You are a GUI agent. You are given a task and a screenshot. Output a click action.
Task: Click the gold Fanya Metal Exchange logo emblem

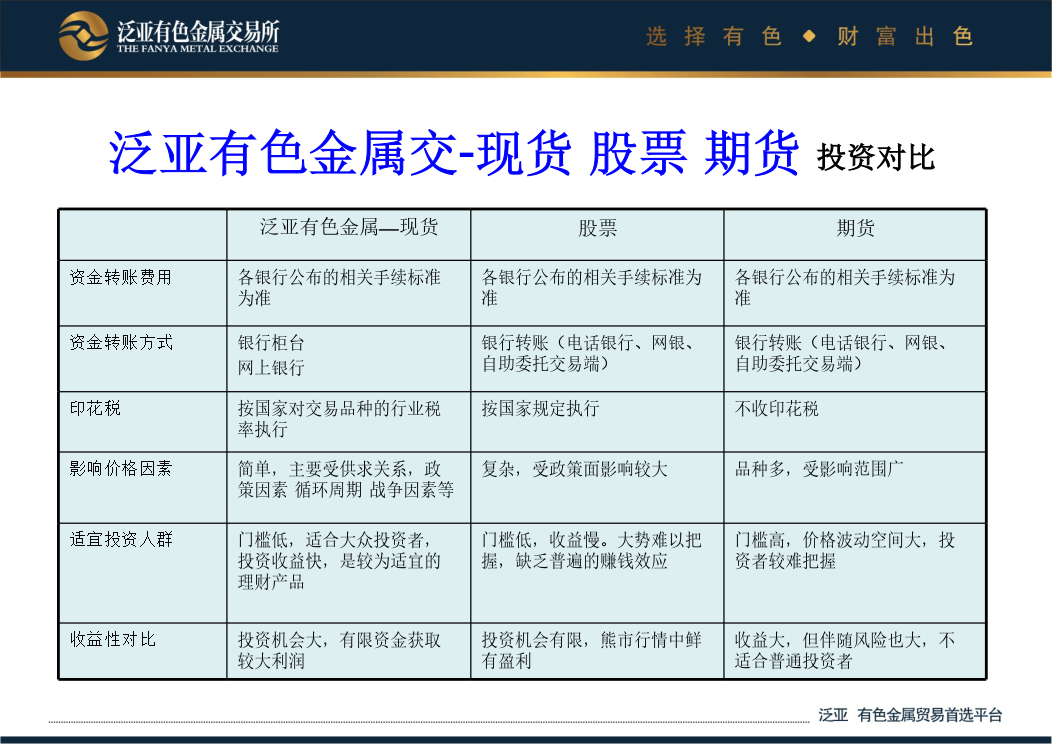pyautogui.click(x=83, y=36)
